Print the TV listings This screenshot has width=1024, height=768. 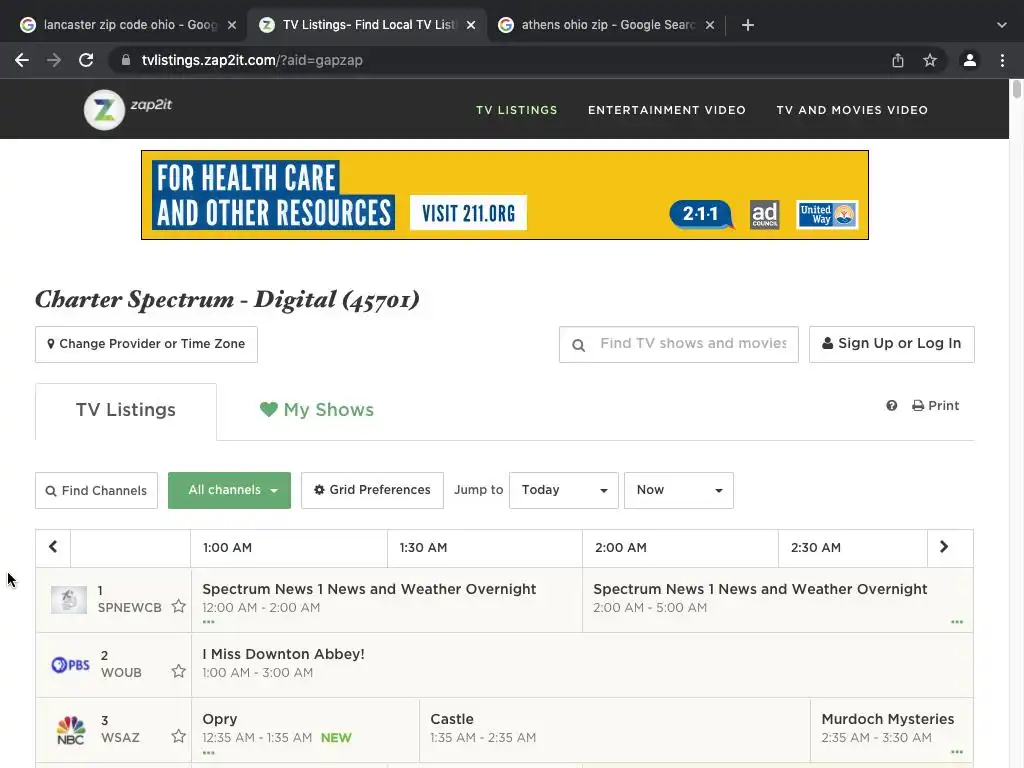point(935,406)
